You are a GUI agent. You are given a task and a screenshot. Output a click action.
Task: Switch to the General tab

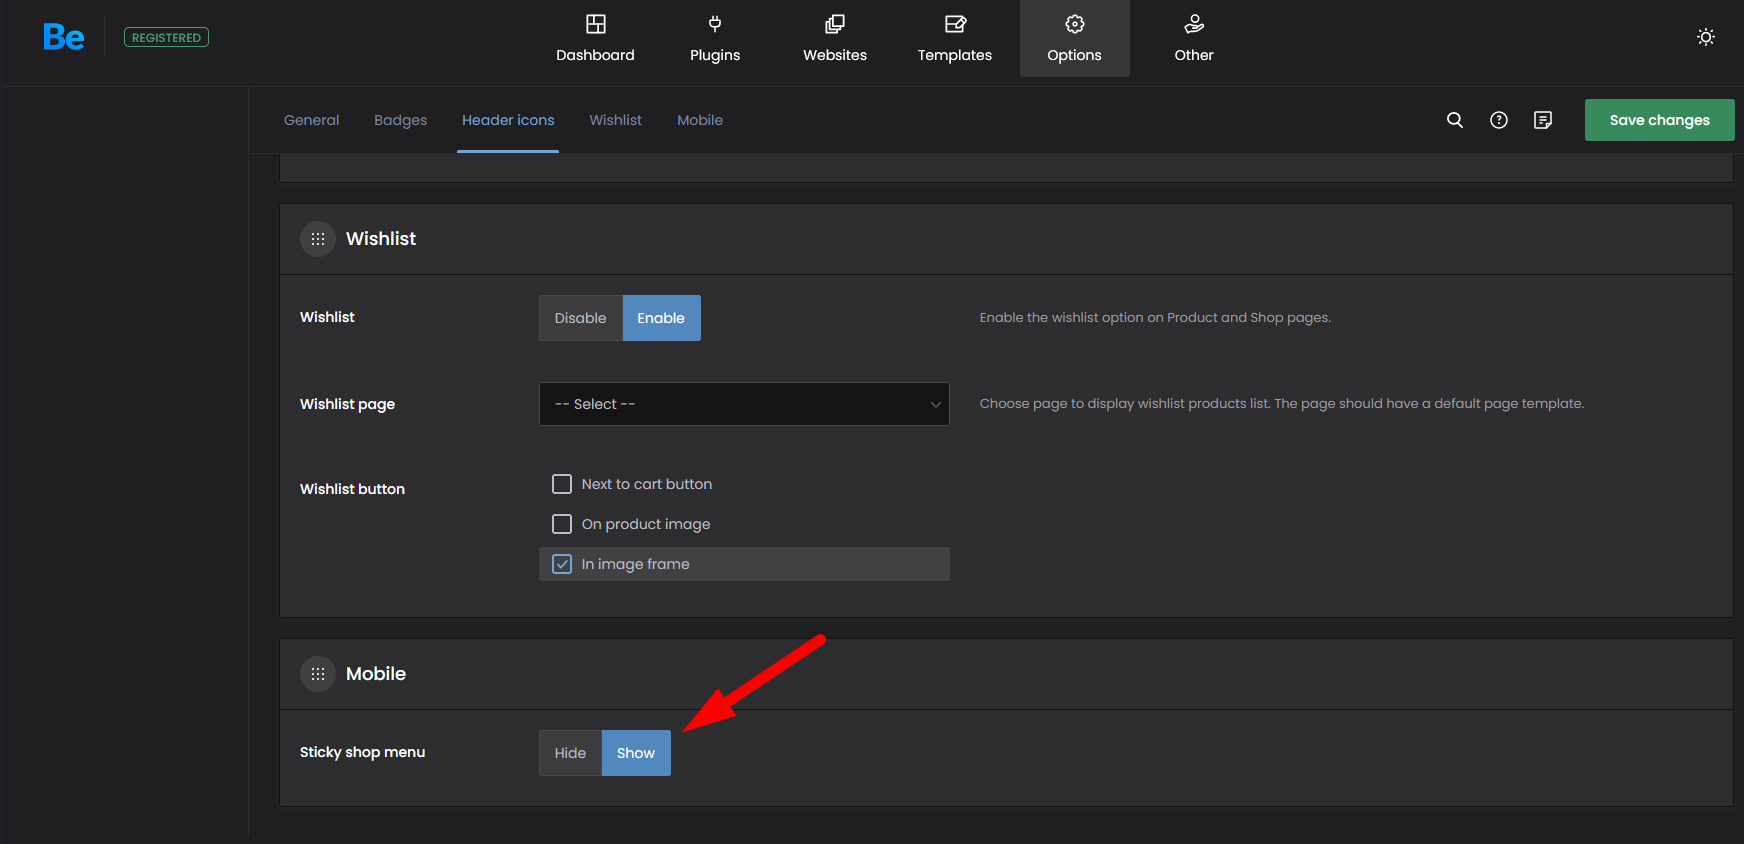click(x=311, y=120)
